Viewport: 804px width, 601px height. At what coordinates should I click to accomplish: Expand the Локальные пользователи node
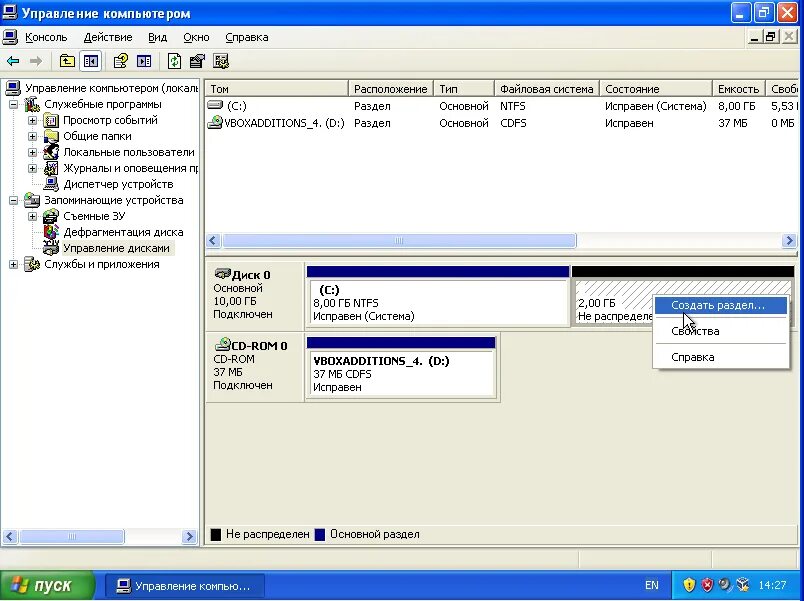coord(32,152)
